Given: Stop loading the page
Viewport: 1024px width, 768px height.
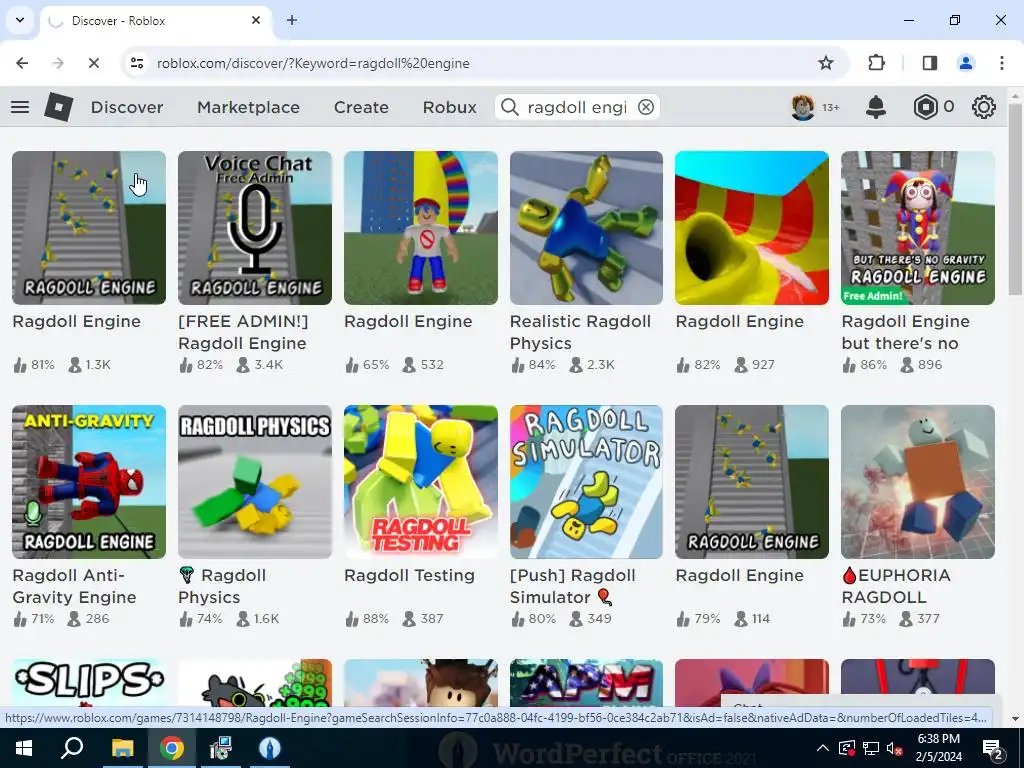Looking at the screenshot, I should coord(93,63).
